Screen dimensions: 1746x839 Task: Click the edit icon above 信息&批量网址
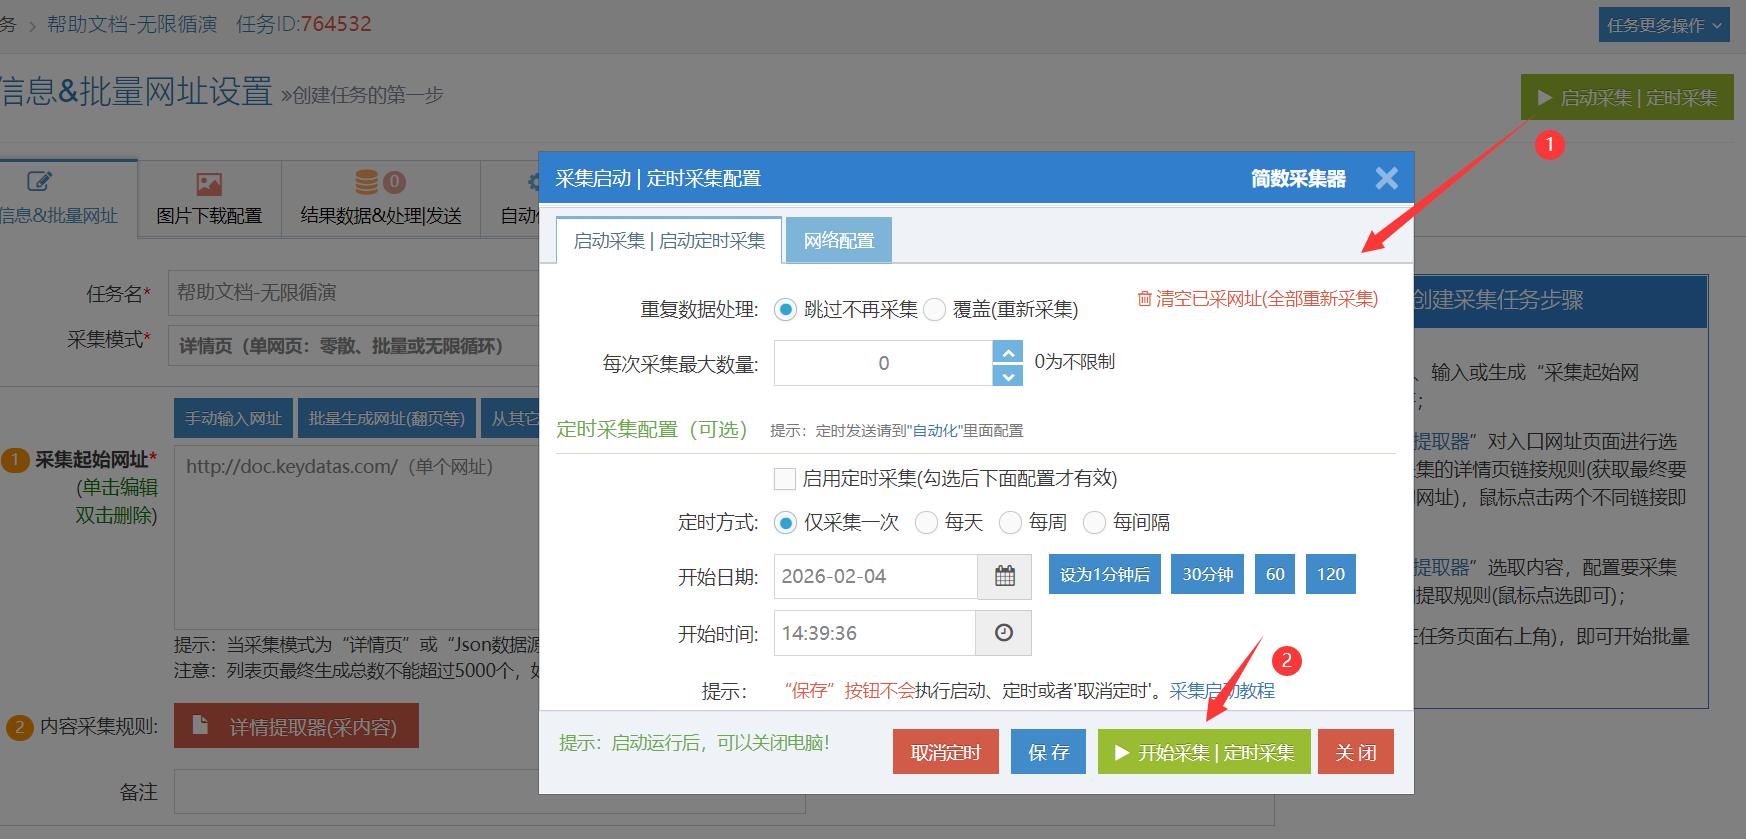tap(39, 181)
